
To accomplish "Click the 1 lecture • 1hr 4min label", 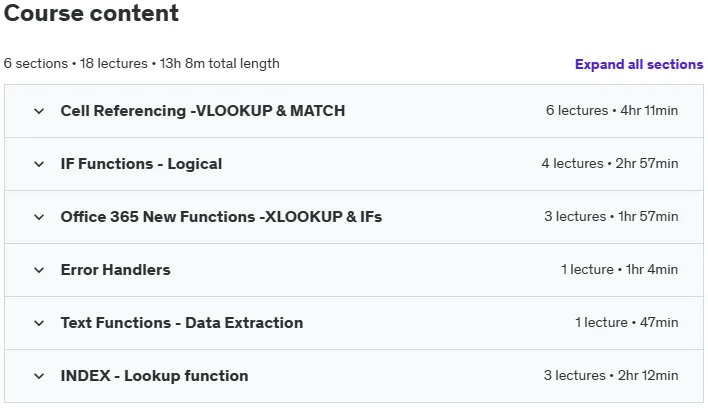I will (x=620, y=269).
